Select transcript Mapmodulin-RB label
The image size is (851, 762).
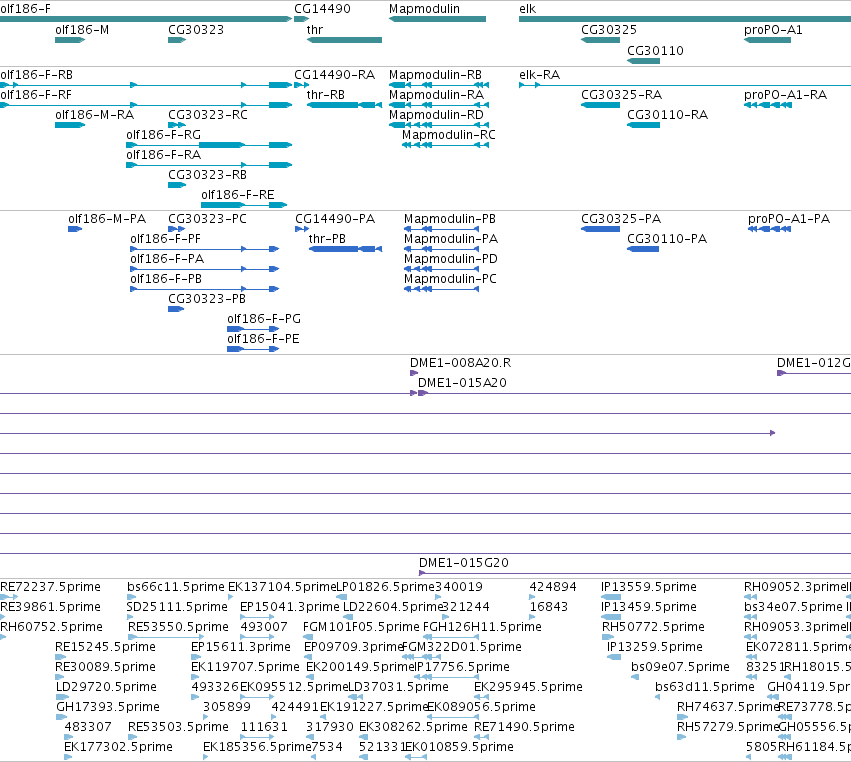[435, 75]
